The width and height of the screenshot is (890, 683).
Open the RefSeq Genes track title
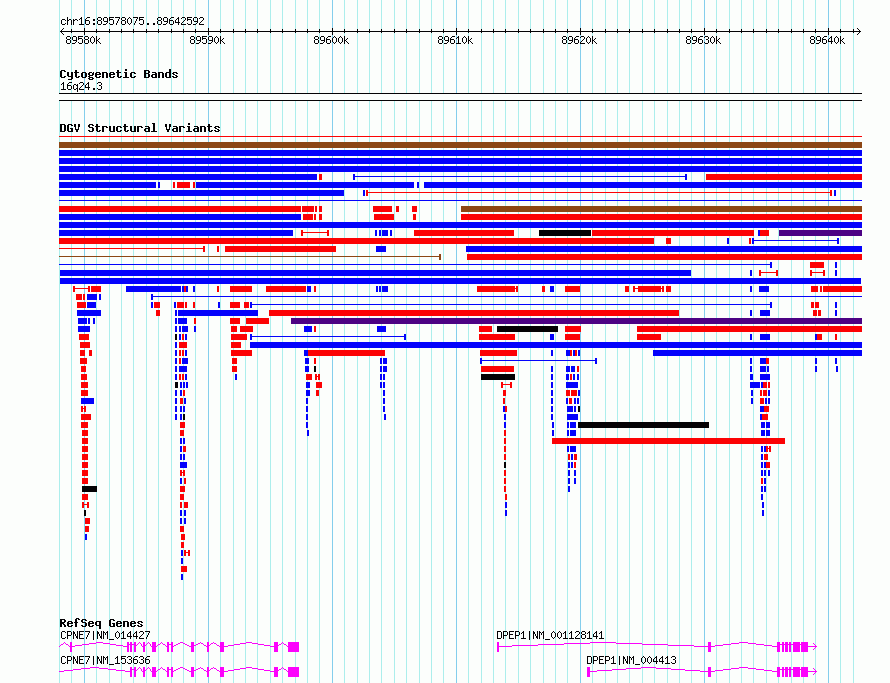[101, 623]
